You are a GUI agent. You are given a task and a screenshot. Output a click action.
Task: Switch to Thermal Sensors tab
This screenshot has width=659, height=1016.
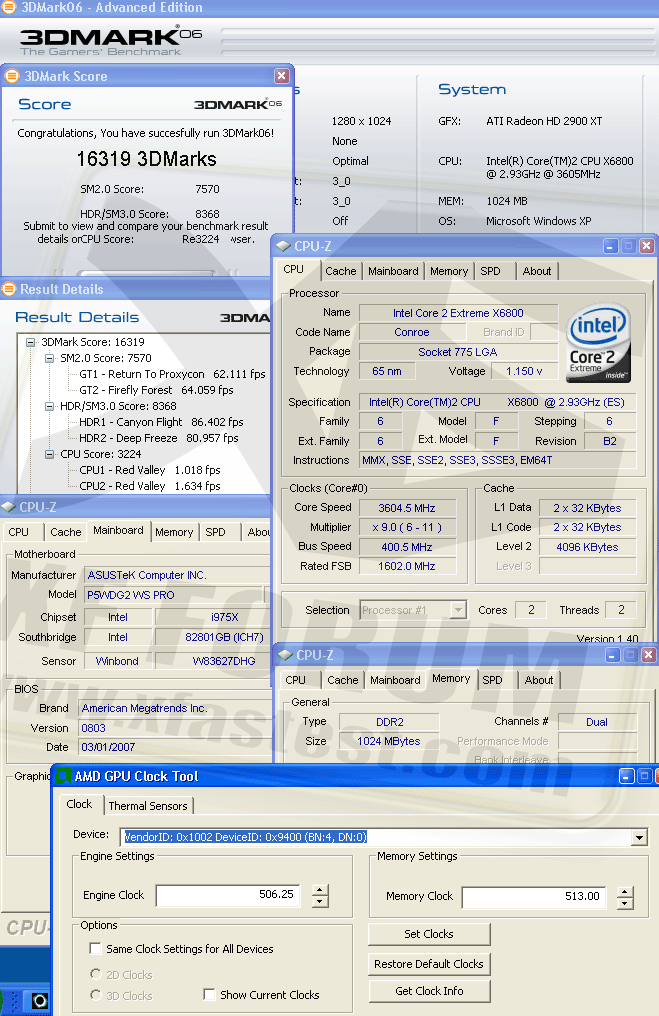pyautogui.click(x=148, y=806)
